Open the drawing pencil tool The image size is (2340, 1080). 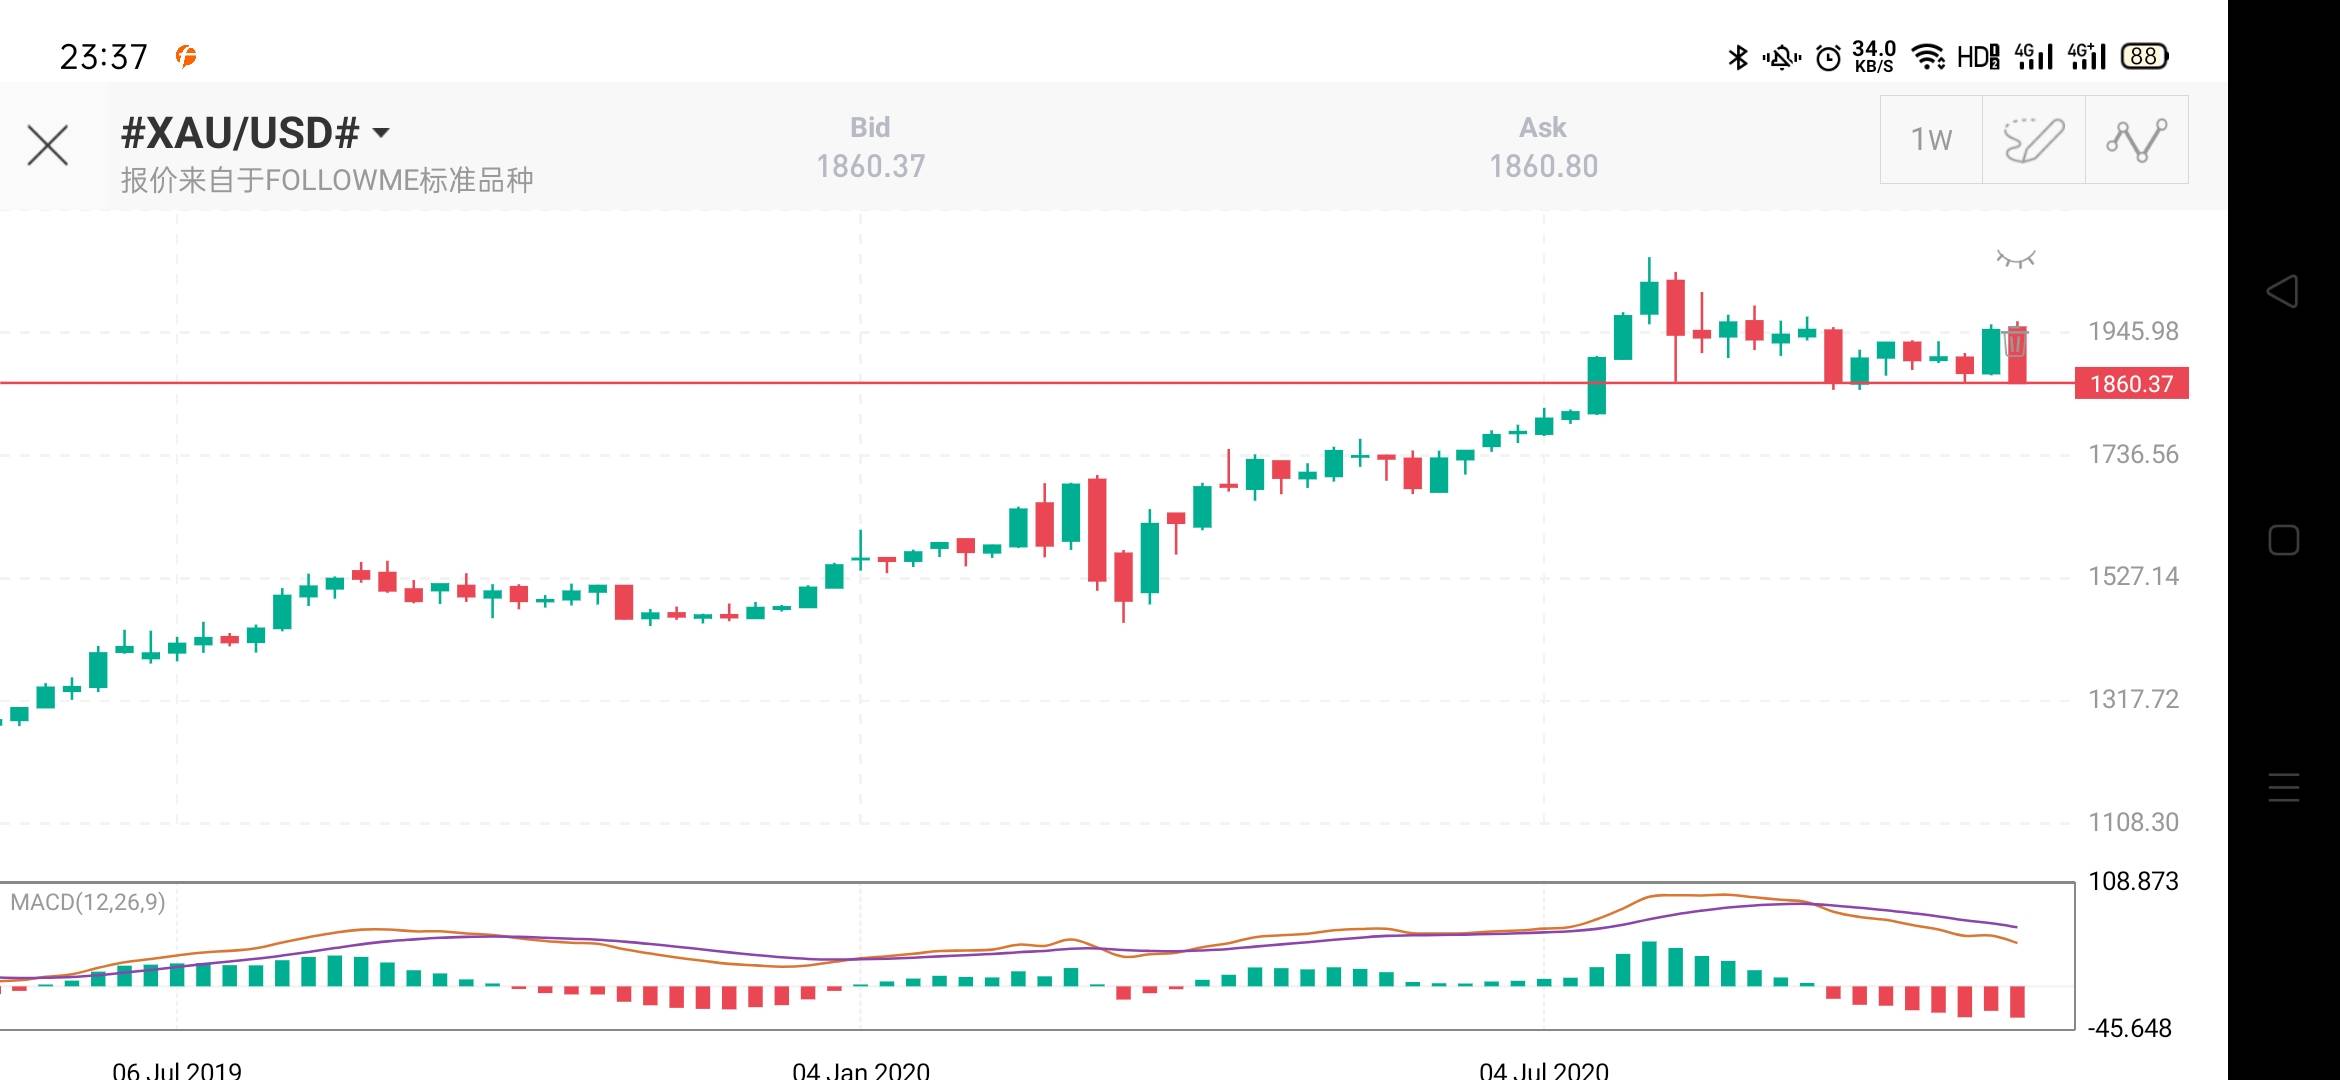[x=2033, y=140]
